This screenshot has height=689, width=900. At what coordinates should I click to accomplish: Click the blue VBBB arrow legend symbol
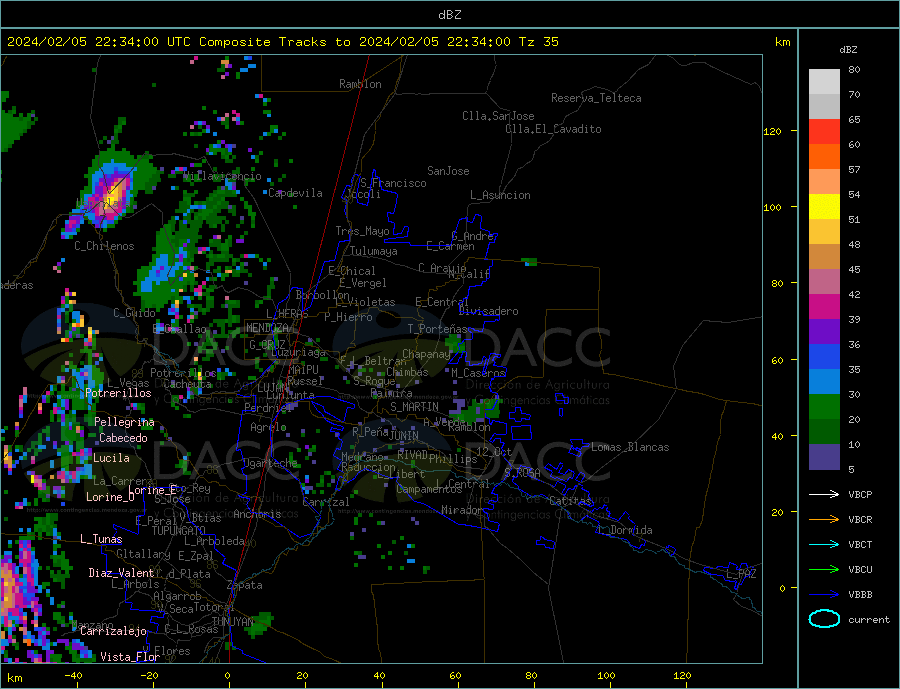824,594
